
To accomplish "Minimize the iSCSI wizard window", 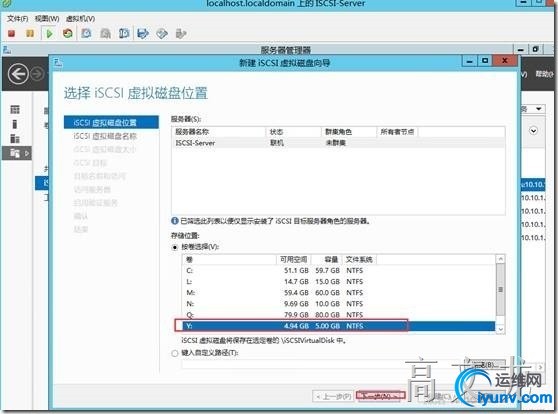I will (x=470, y=61).
